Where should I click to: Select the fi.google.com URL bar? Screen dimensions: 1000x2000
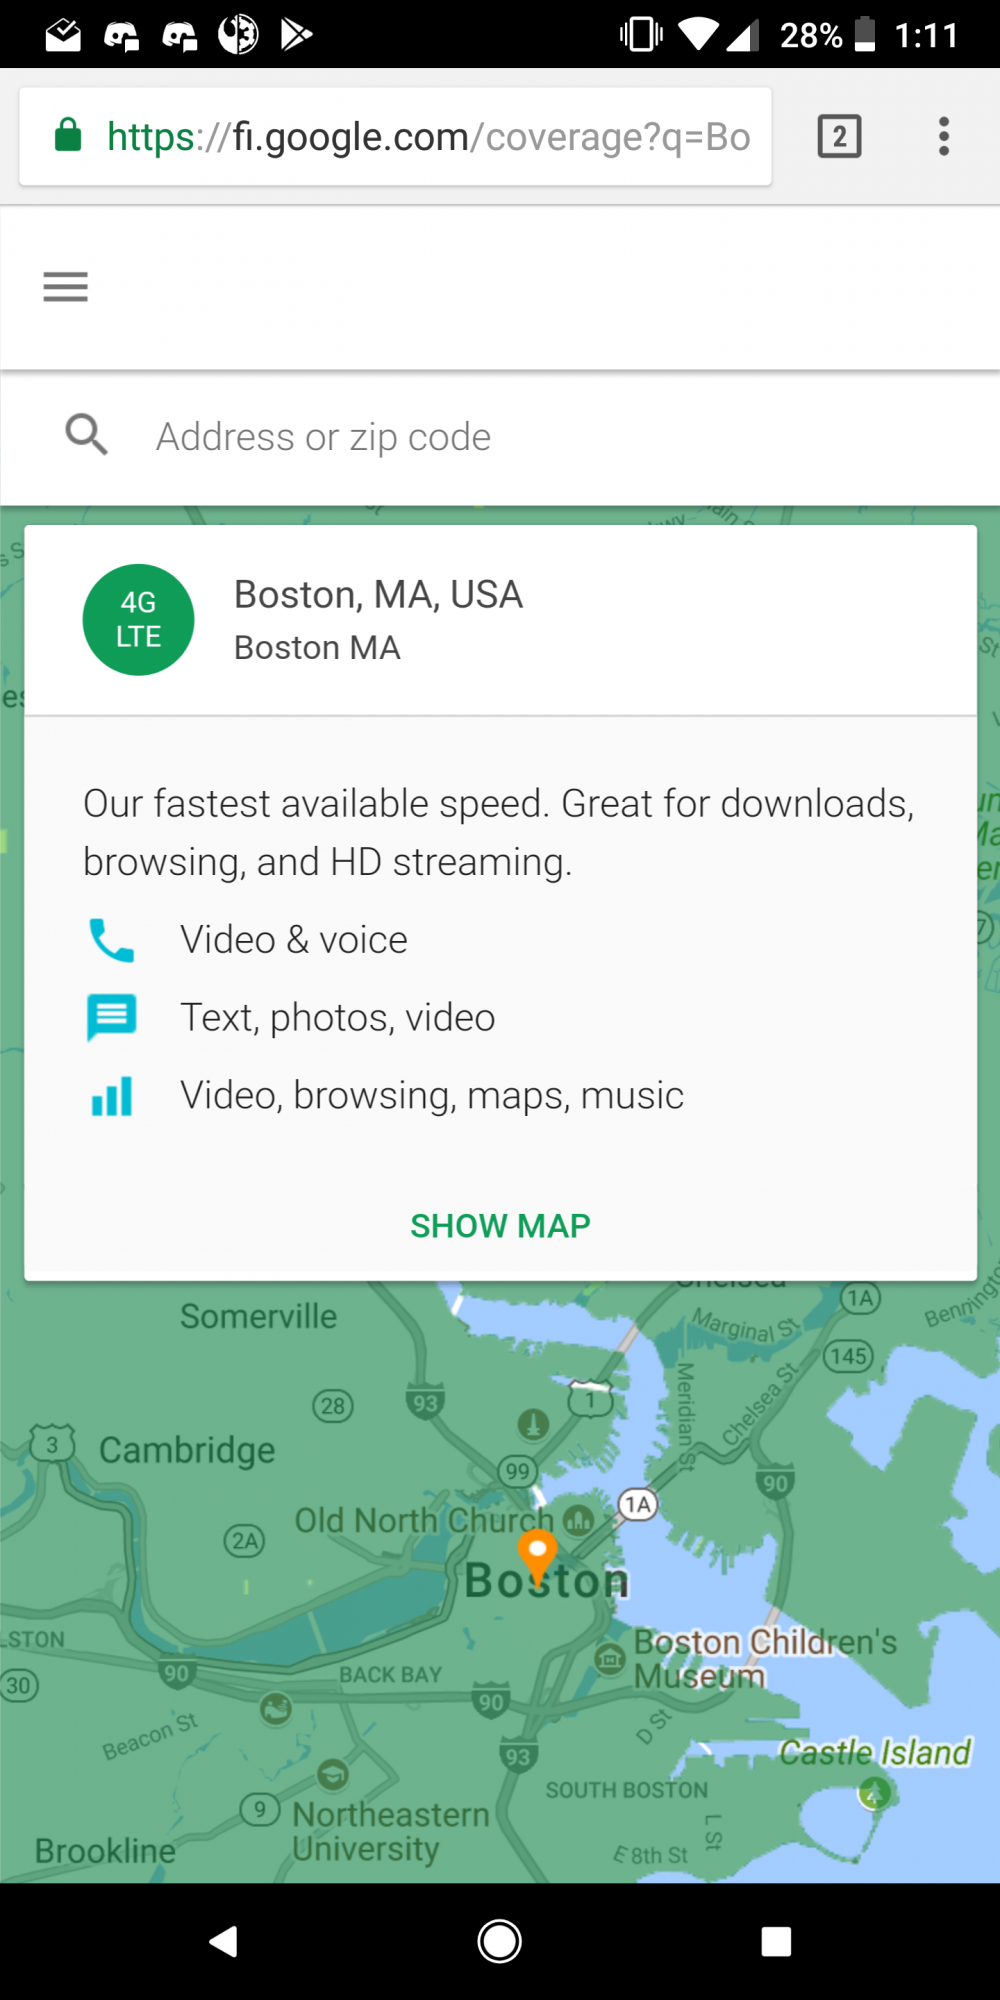coord(396,136)
